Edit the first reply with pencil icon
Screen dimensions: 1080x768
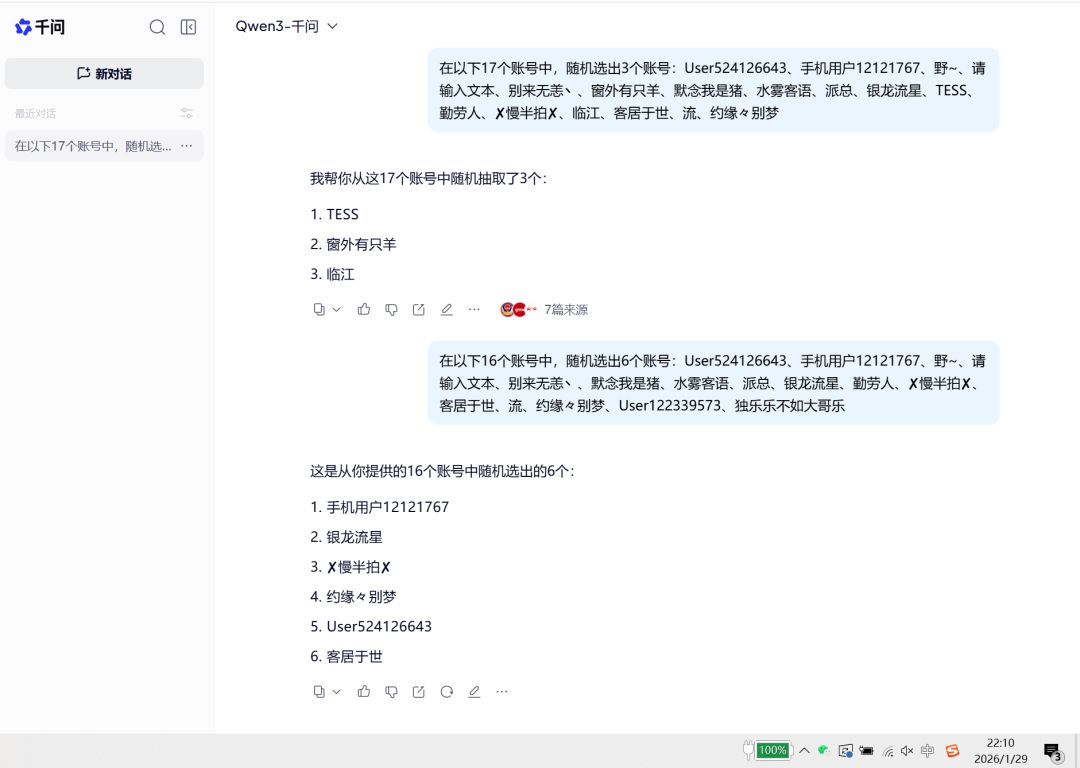click(446, 309)
